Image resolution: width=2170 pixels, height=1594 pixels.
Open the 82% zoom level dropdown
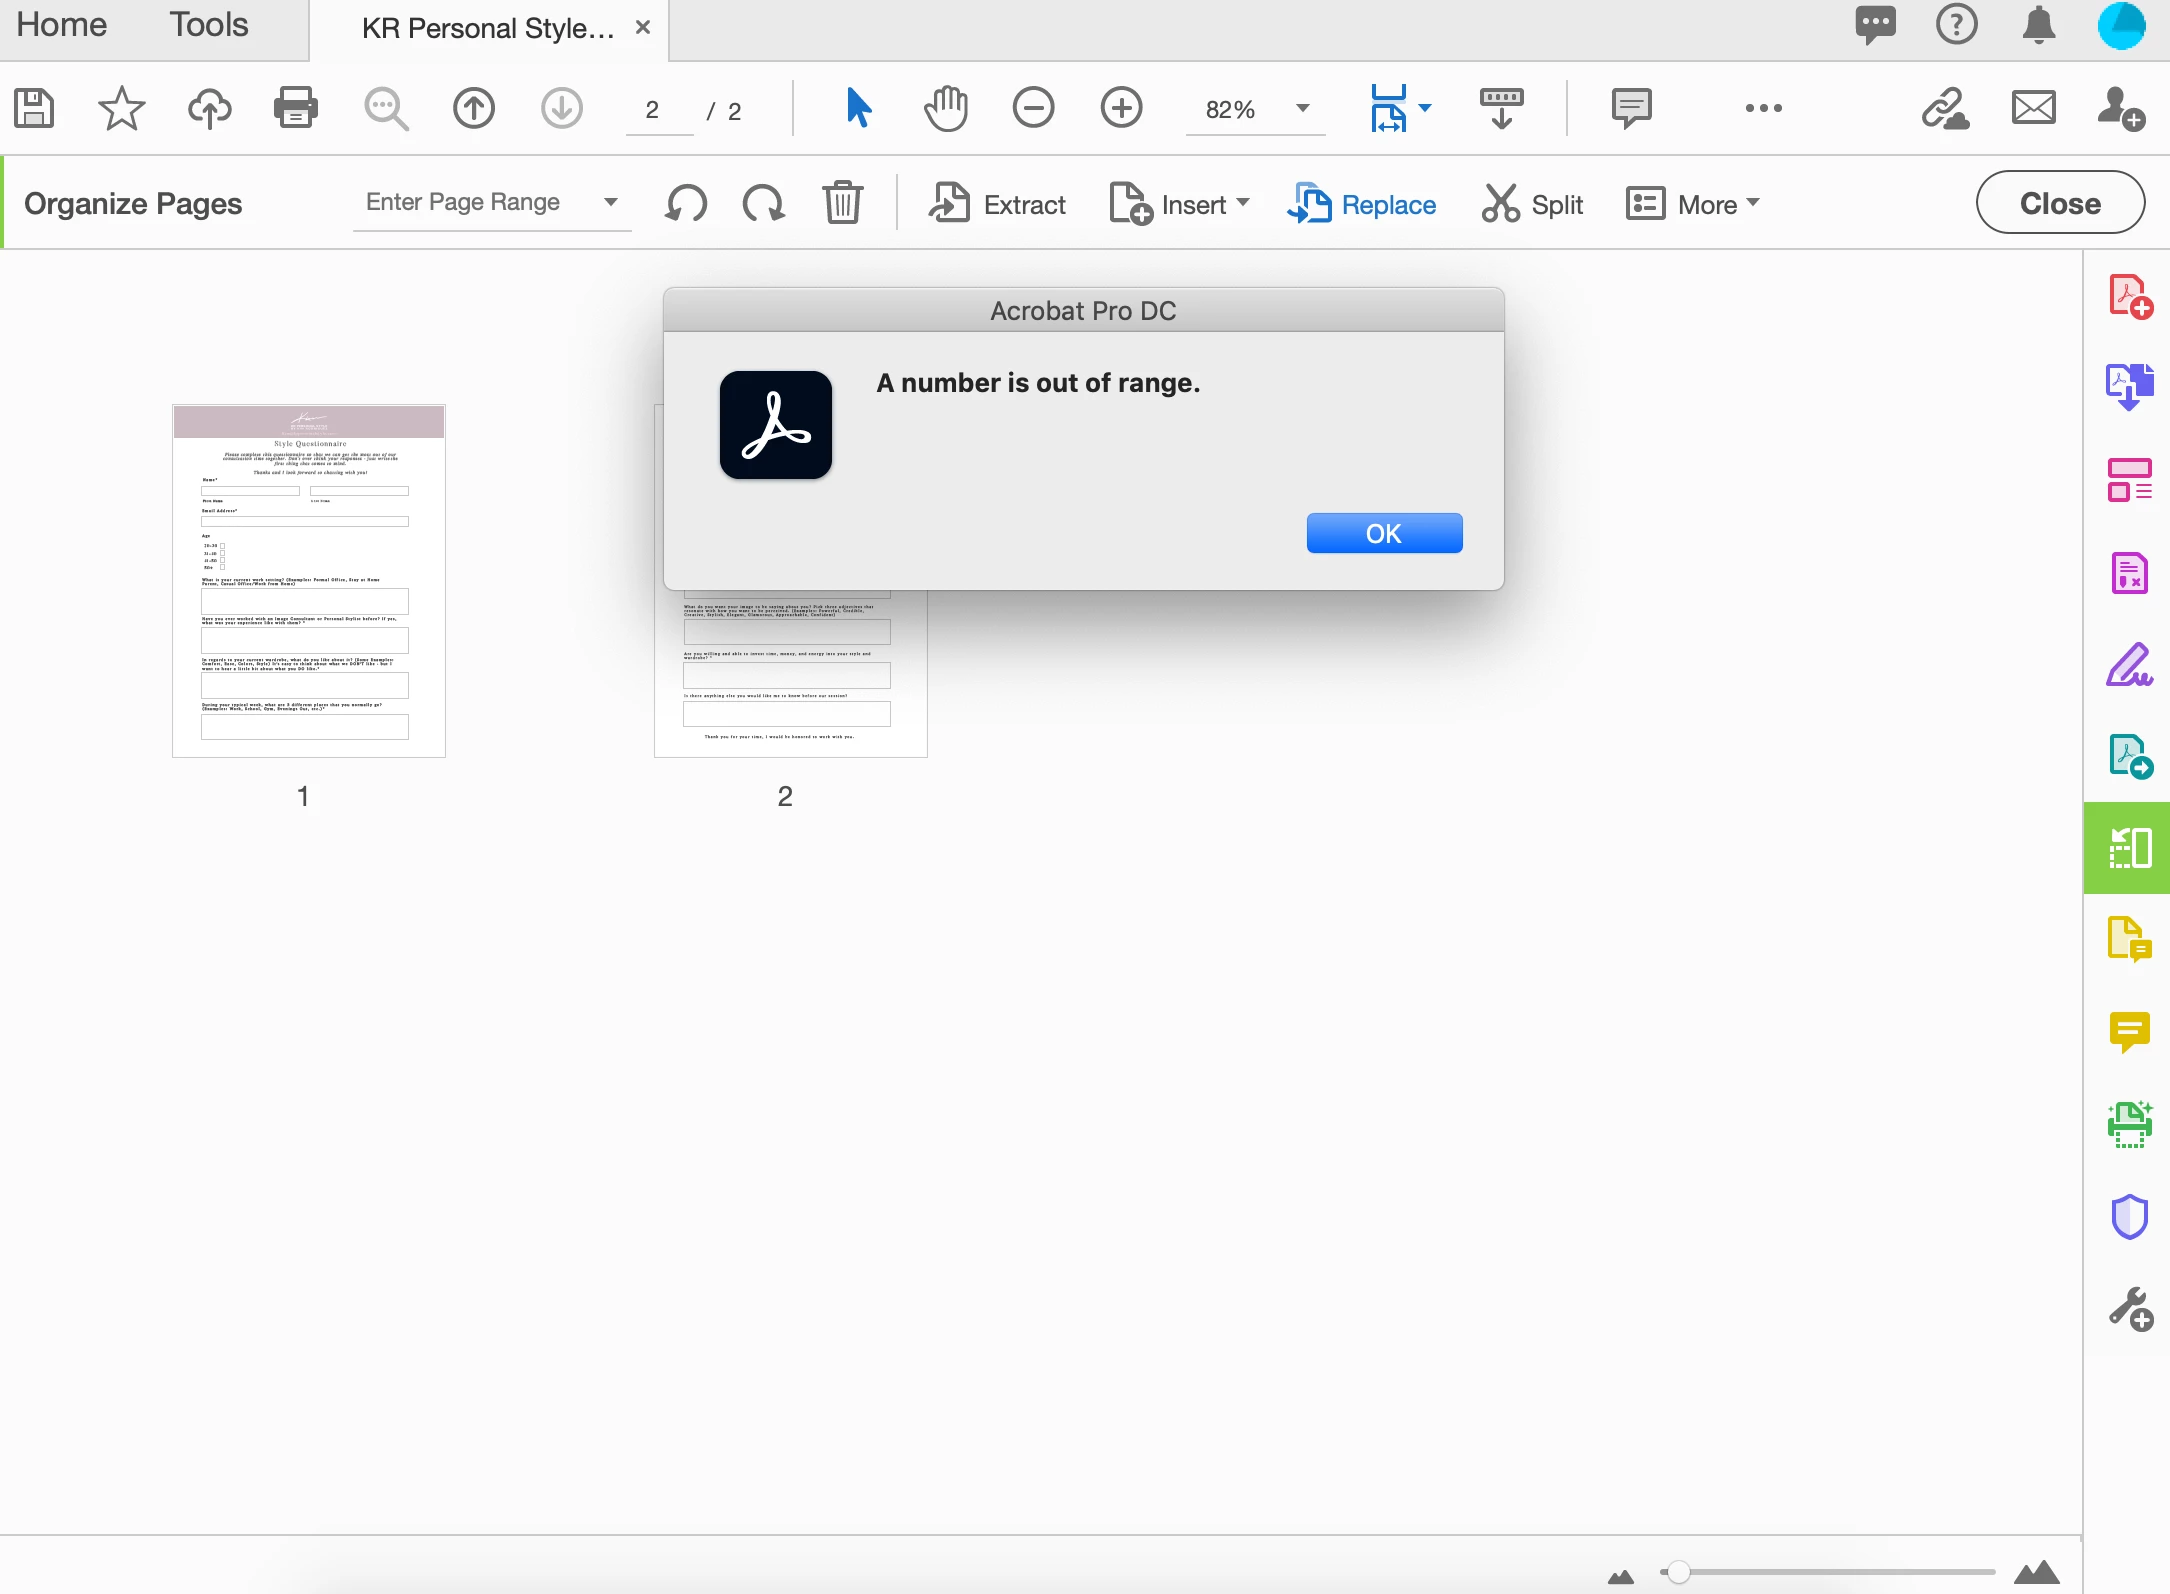coord(1302,108)
